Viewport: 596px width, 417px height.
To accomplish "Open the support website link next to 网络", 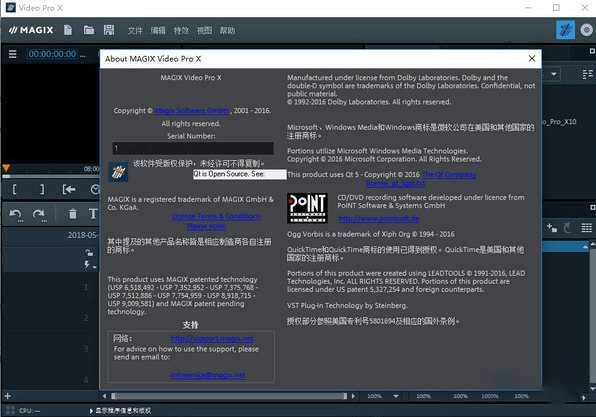I will (x=212, y=339).
